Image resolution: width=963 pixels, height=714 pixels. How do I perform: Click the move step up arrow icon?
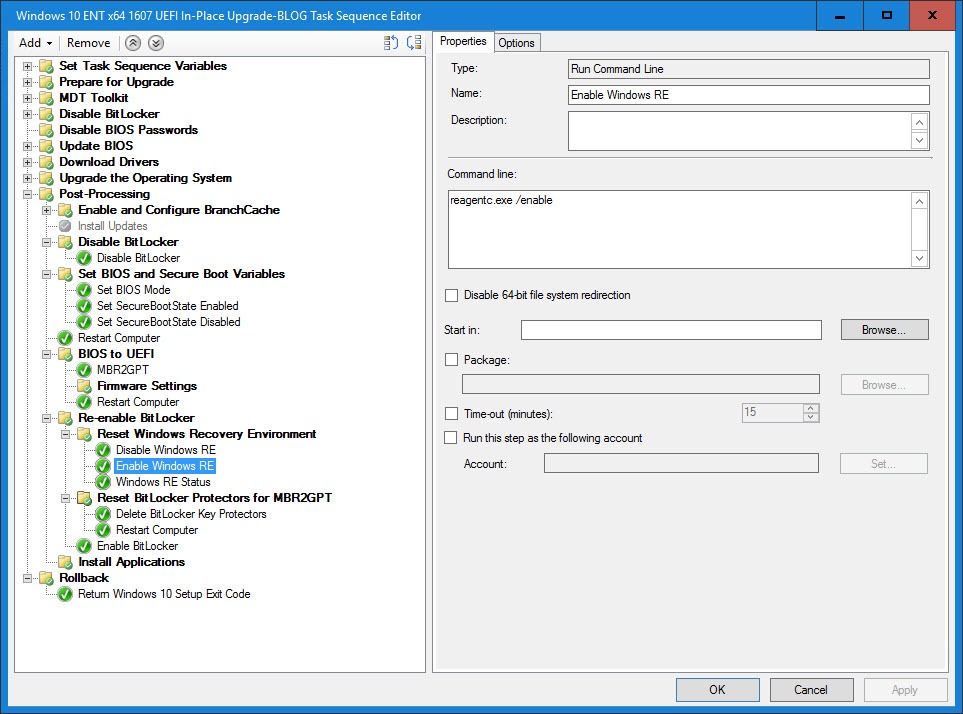[133, 43]
